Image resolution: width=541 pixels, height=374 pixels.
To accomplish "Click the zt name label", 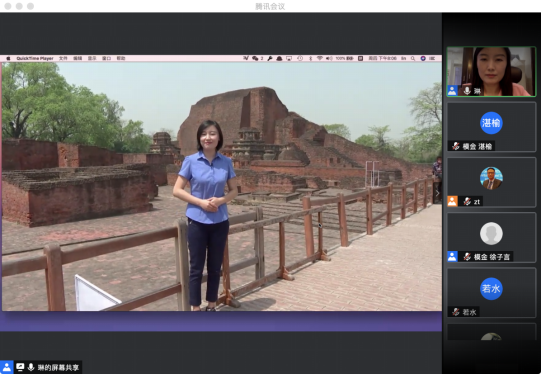I will [x=477, y=201].
